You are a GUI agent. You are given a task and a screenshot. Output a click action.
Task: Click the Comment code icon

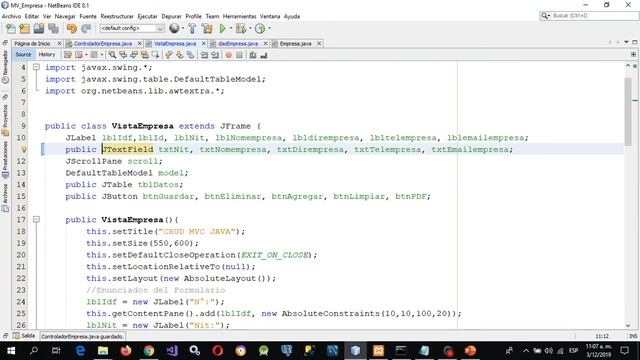click(x=253, y=55)
